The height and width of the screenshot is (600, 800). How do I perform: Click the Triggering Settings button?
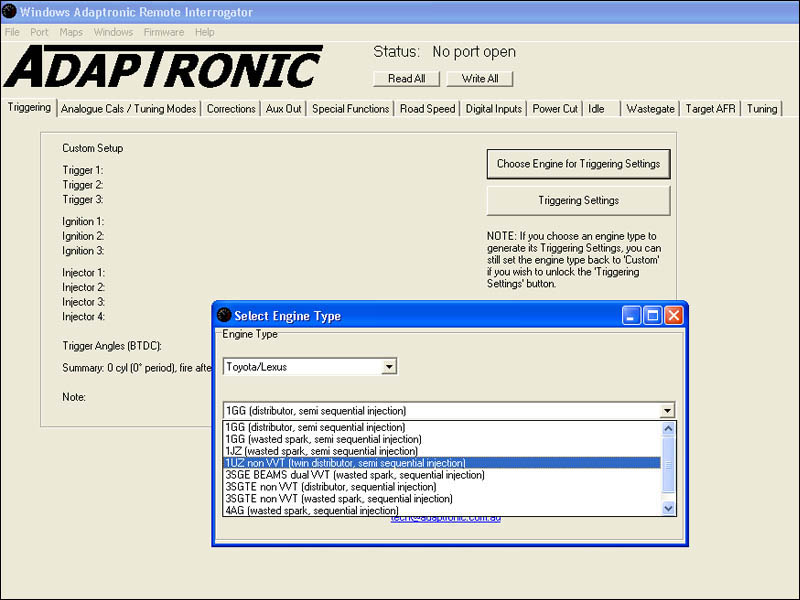tap(578, 201)
